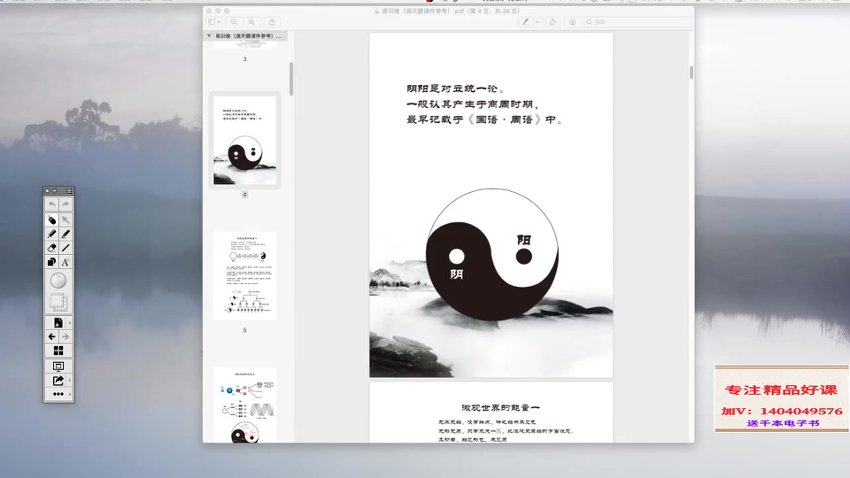
Task: Click the Preview window title text
Action: click(x=450, y=11)
